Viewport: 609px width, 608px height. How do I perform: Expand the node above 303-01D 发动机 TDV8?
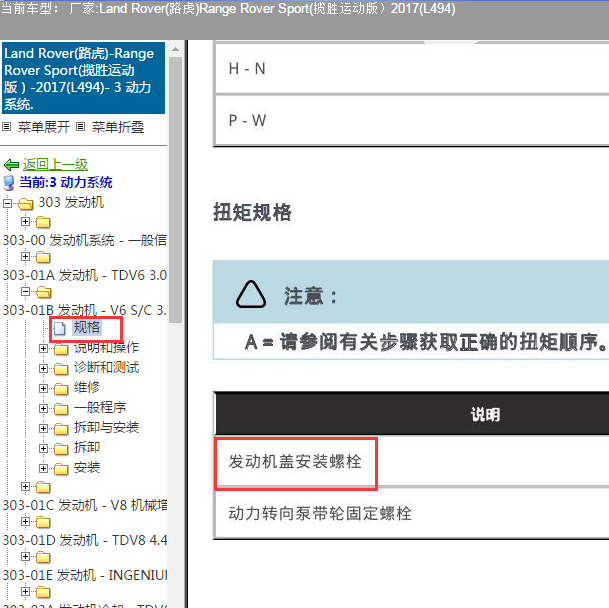pyautogui.click(x=25, y=521)
